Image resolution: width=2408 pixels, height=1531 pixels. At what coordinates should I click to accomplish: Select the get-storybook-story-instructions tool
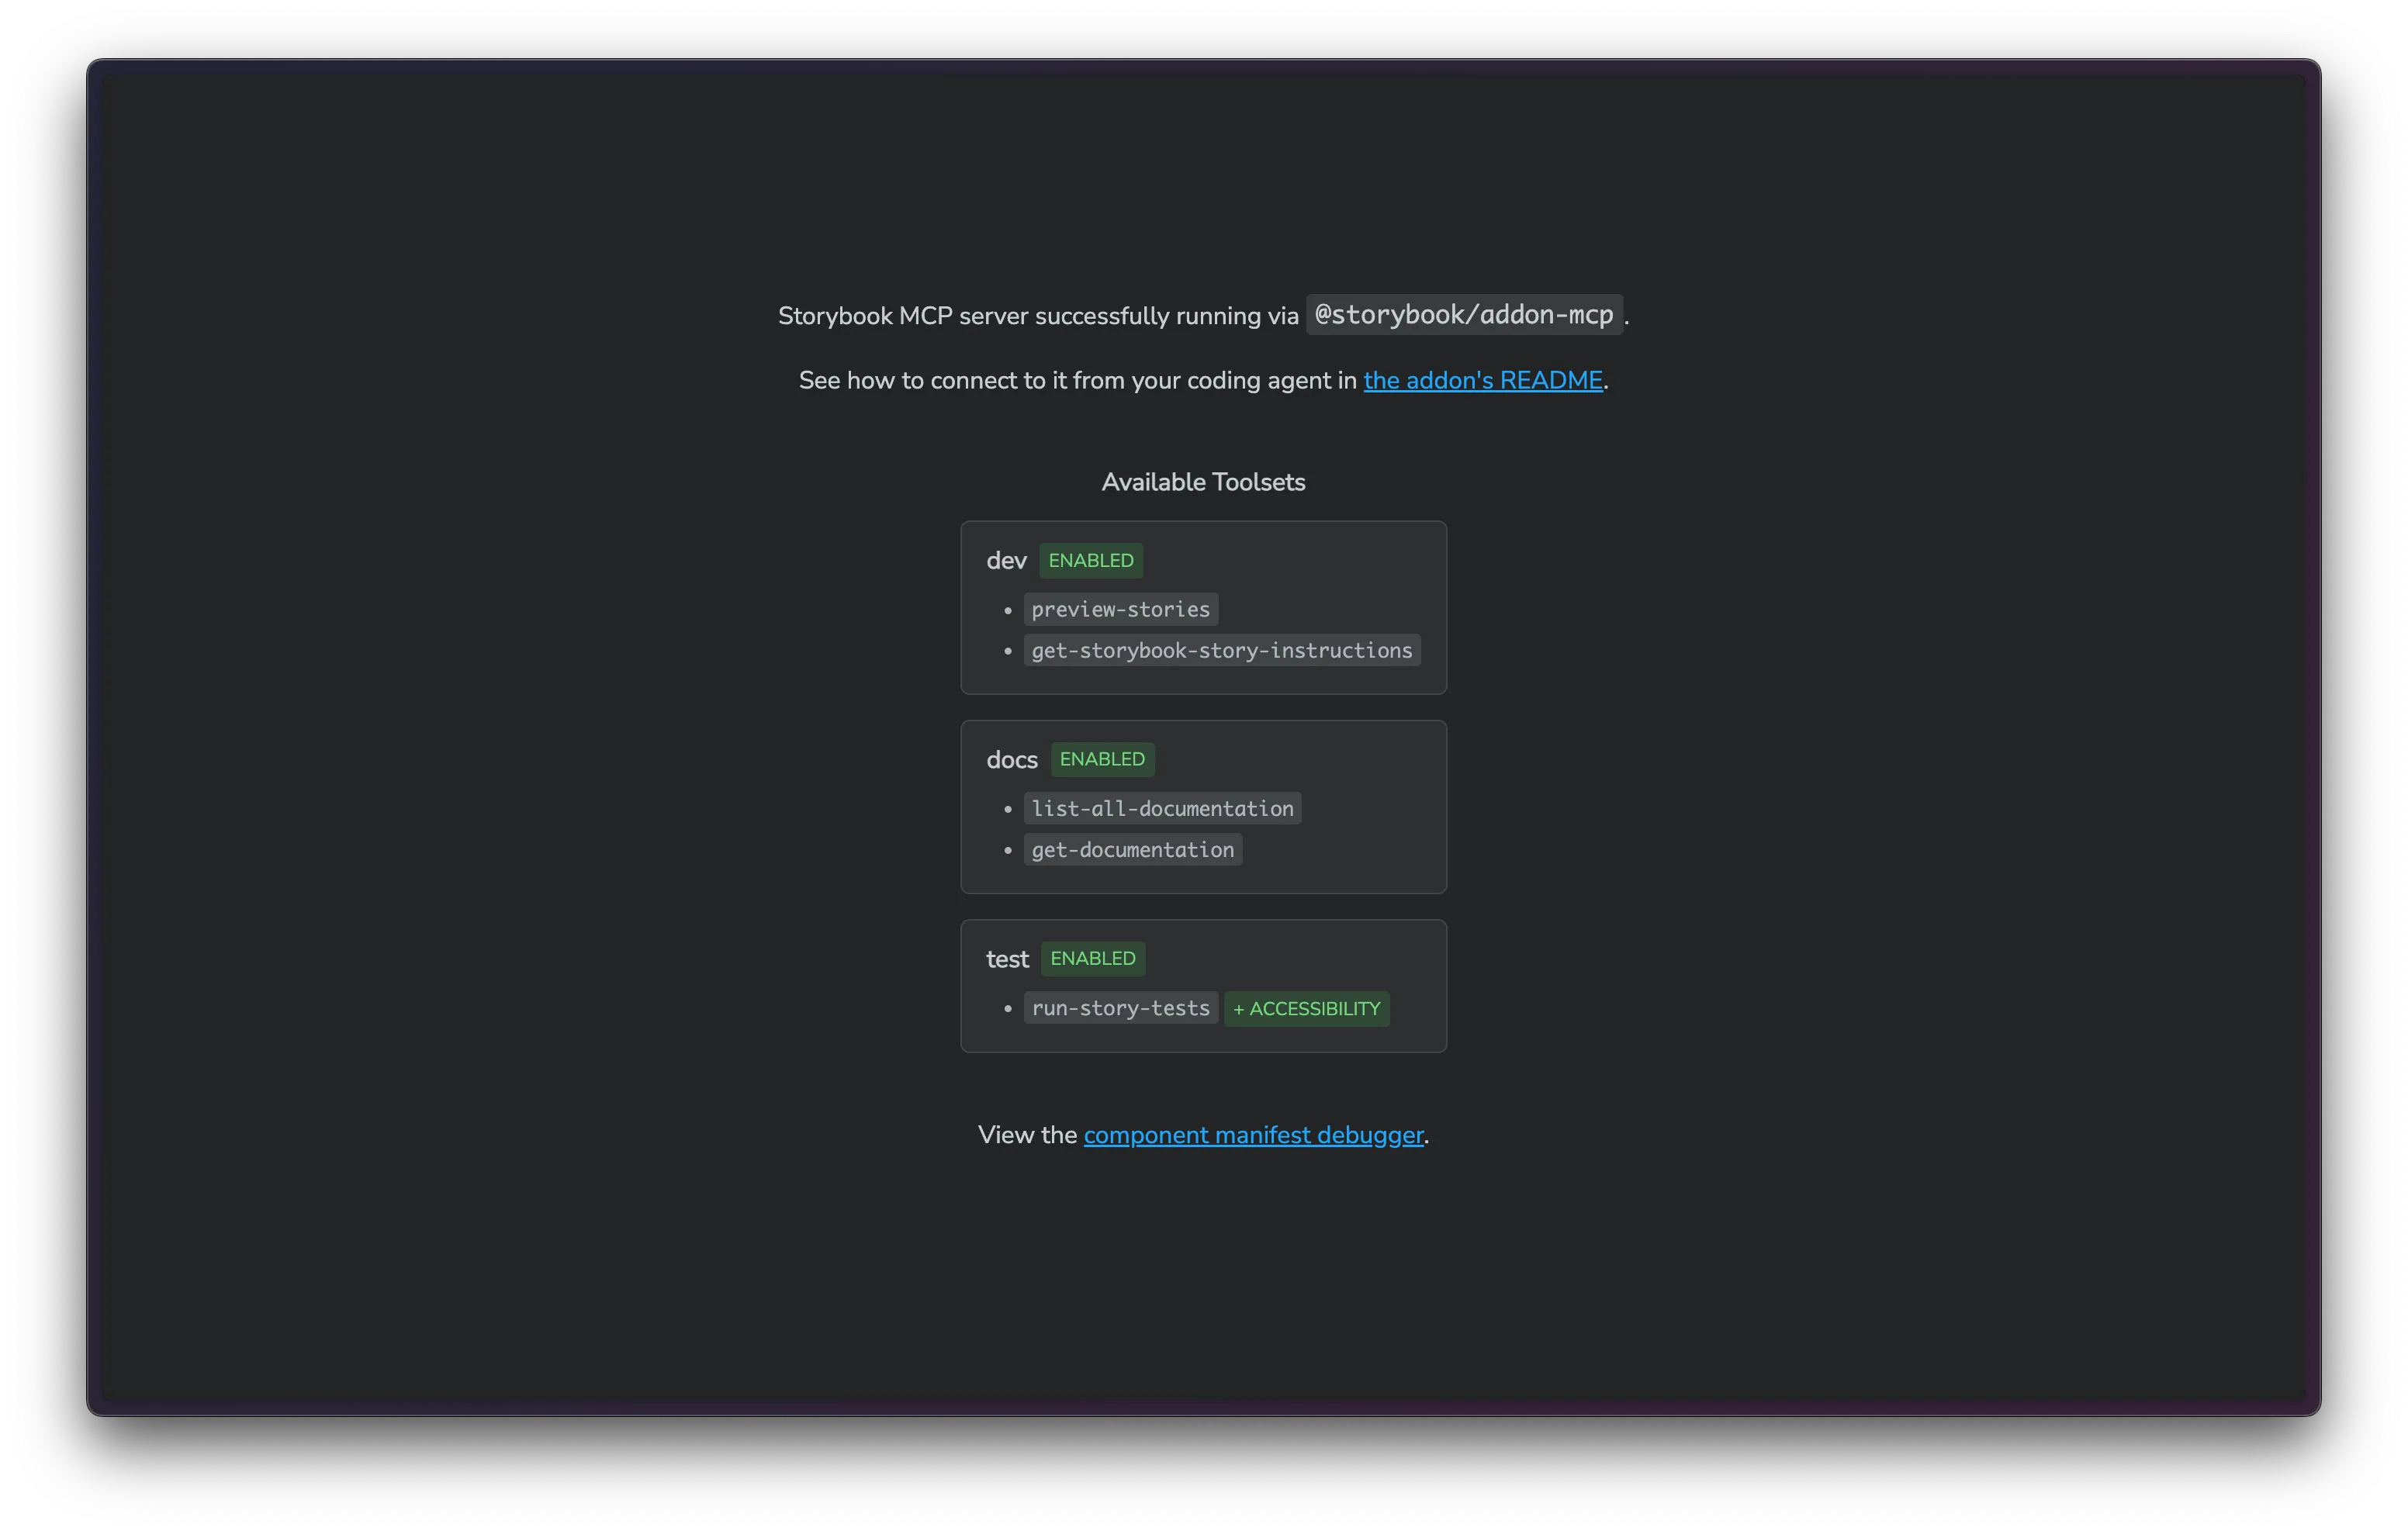coord(1221,650)
